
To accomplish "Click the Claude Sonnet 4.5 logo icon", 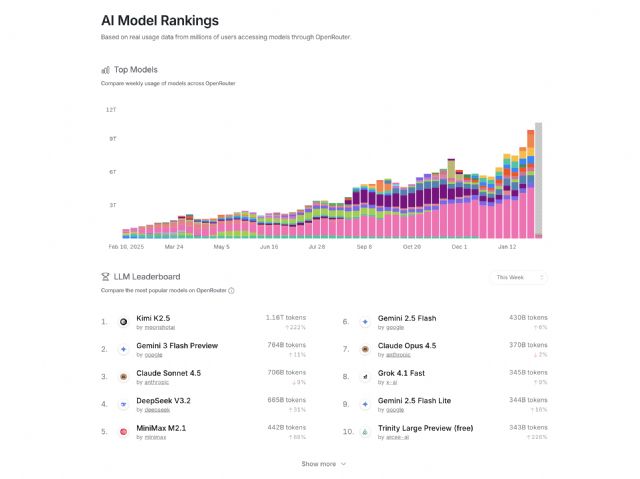I will click(x=123, y=377).
